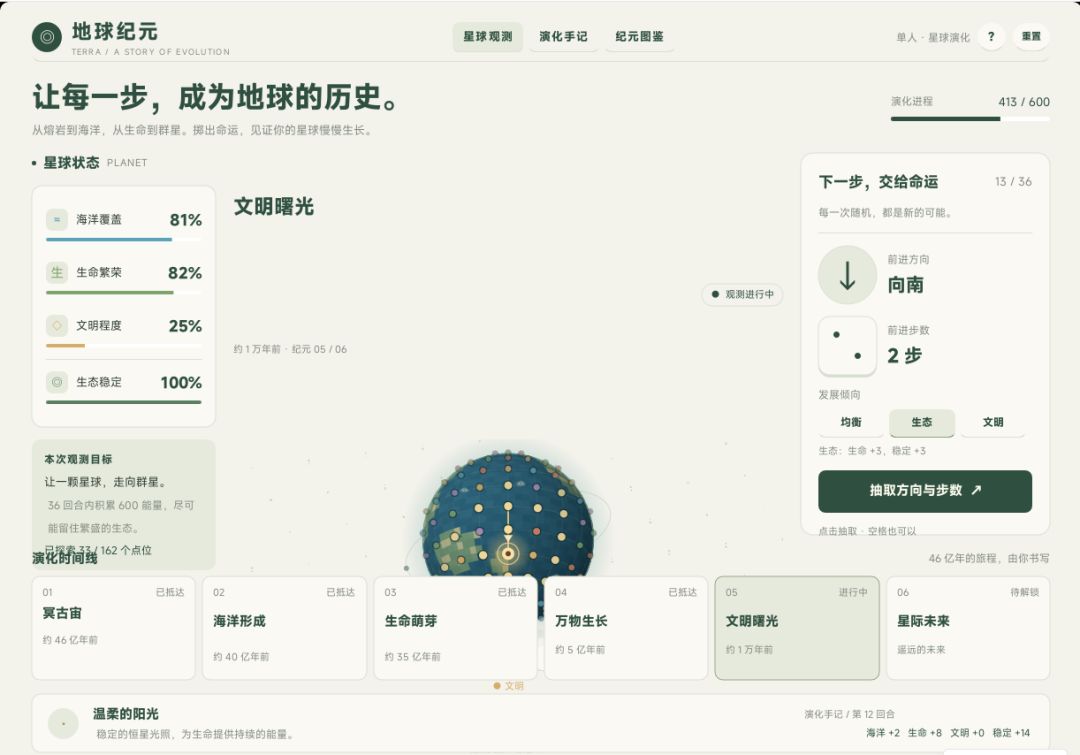Click the 81% ocean coverage value
Image resolution: width=1080 pixels, height=755 pixels.
[185, 220]
